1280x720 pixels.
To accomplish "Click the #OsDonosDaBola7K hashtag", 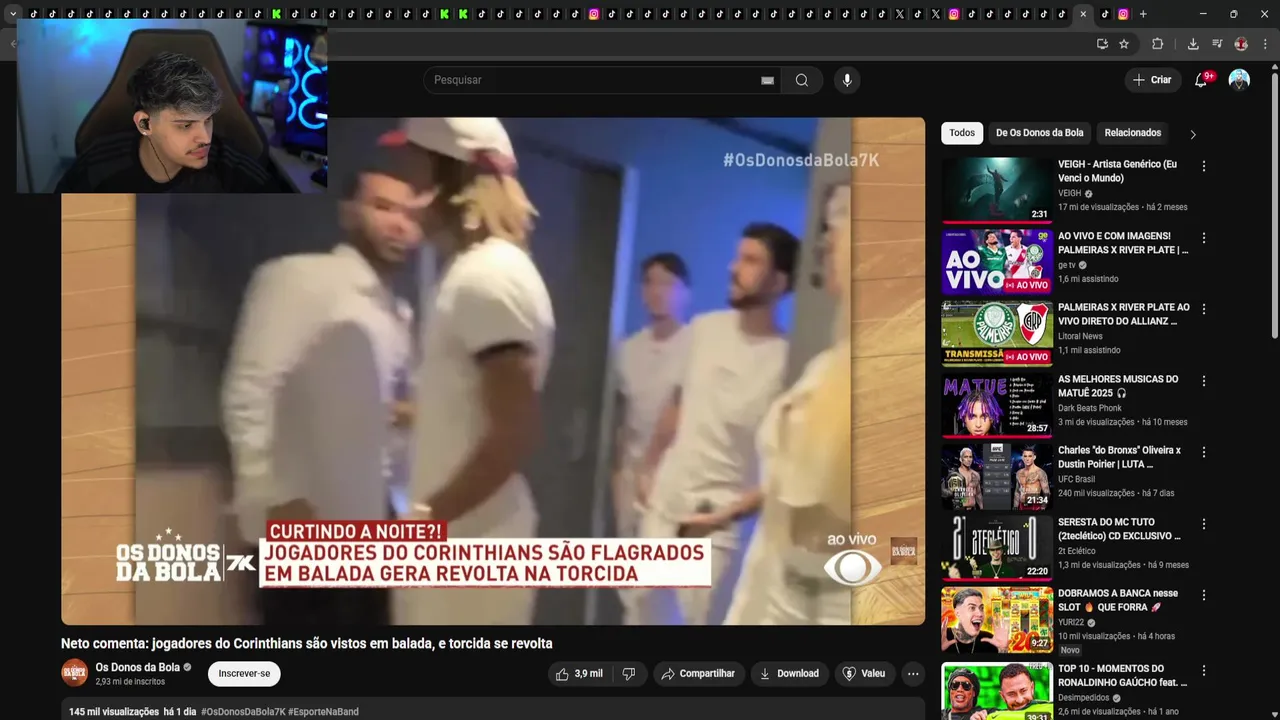I will click(x=243, y=712).
